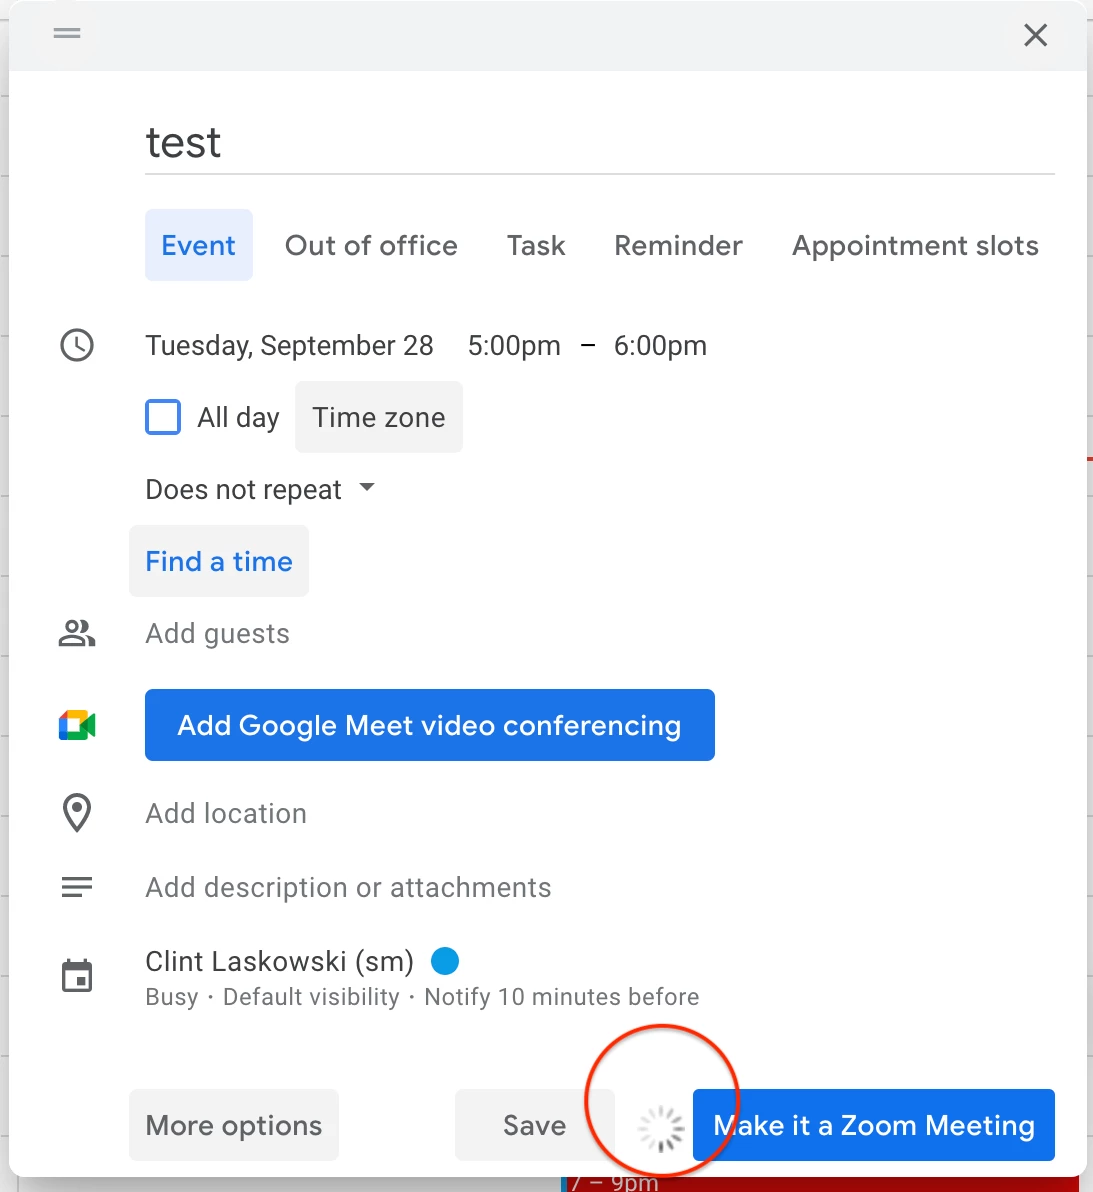The width and height of the screenshot is (1093, 1192).
Task: Save the event
Action: 534,1125
